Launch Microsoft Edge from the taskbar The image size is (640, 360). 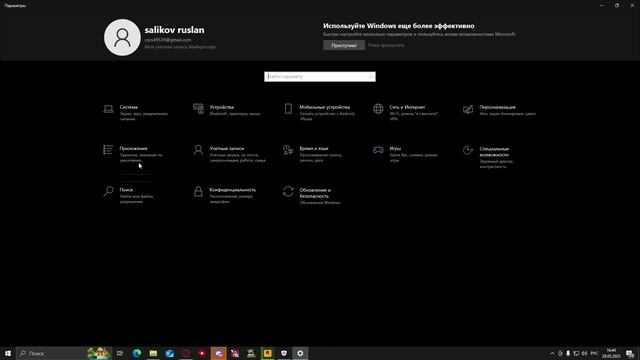(x=137, y=353)
